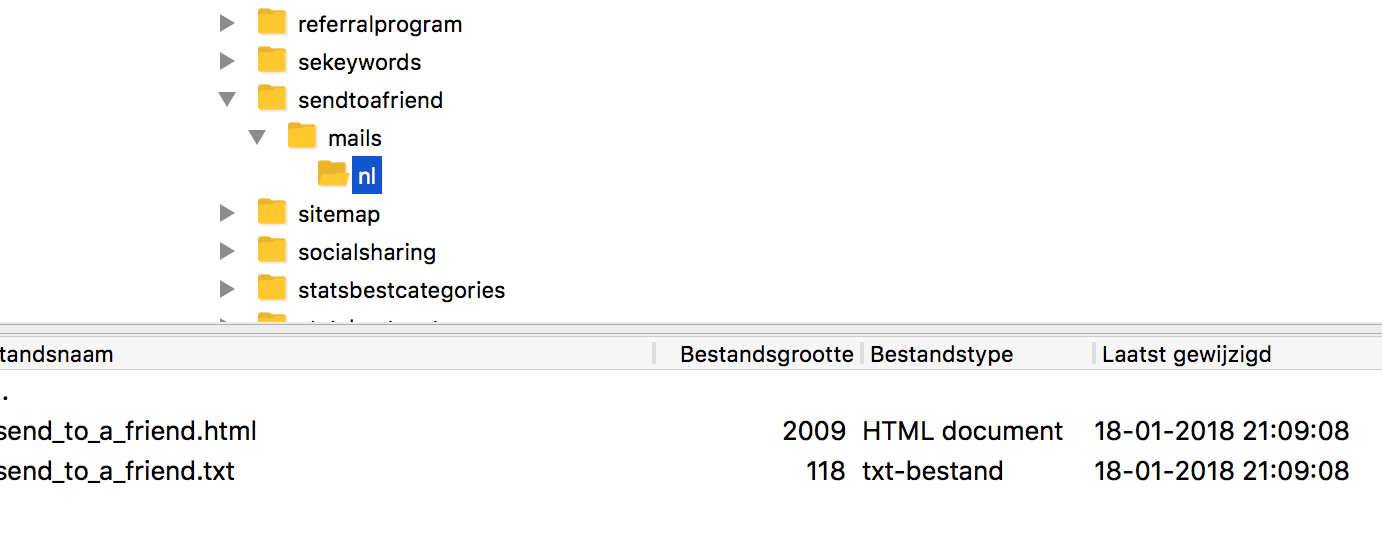This screenshot has width=1382, height=554.
Task: Expand the socialsharing folder tree
Action: 228,251
